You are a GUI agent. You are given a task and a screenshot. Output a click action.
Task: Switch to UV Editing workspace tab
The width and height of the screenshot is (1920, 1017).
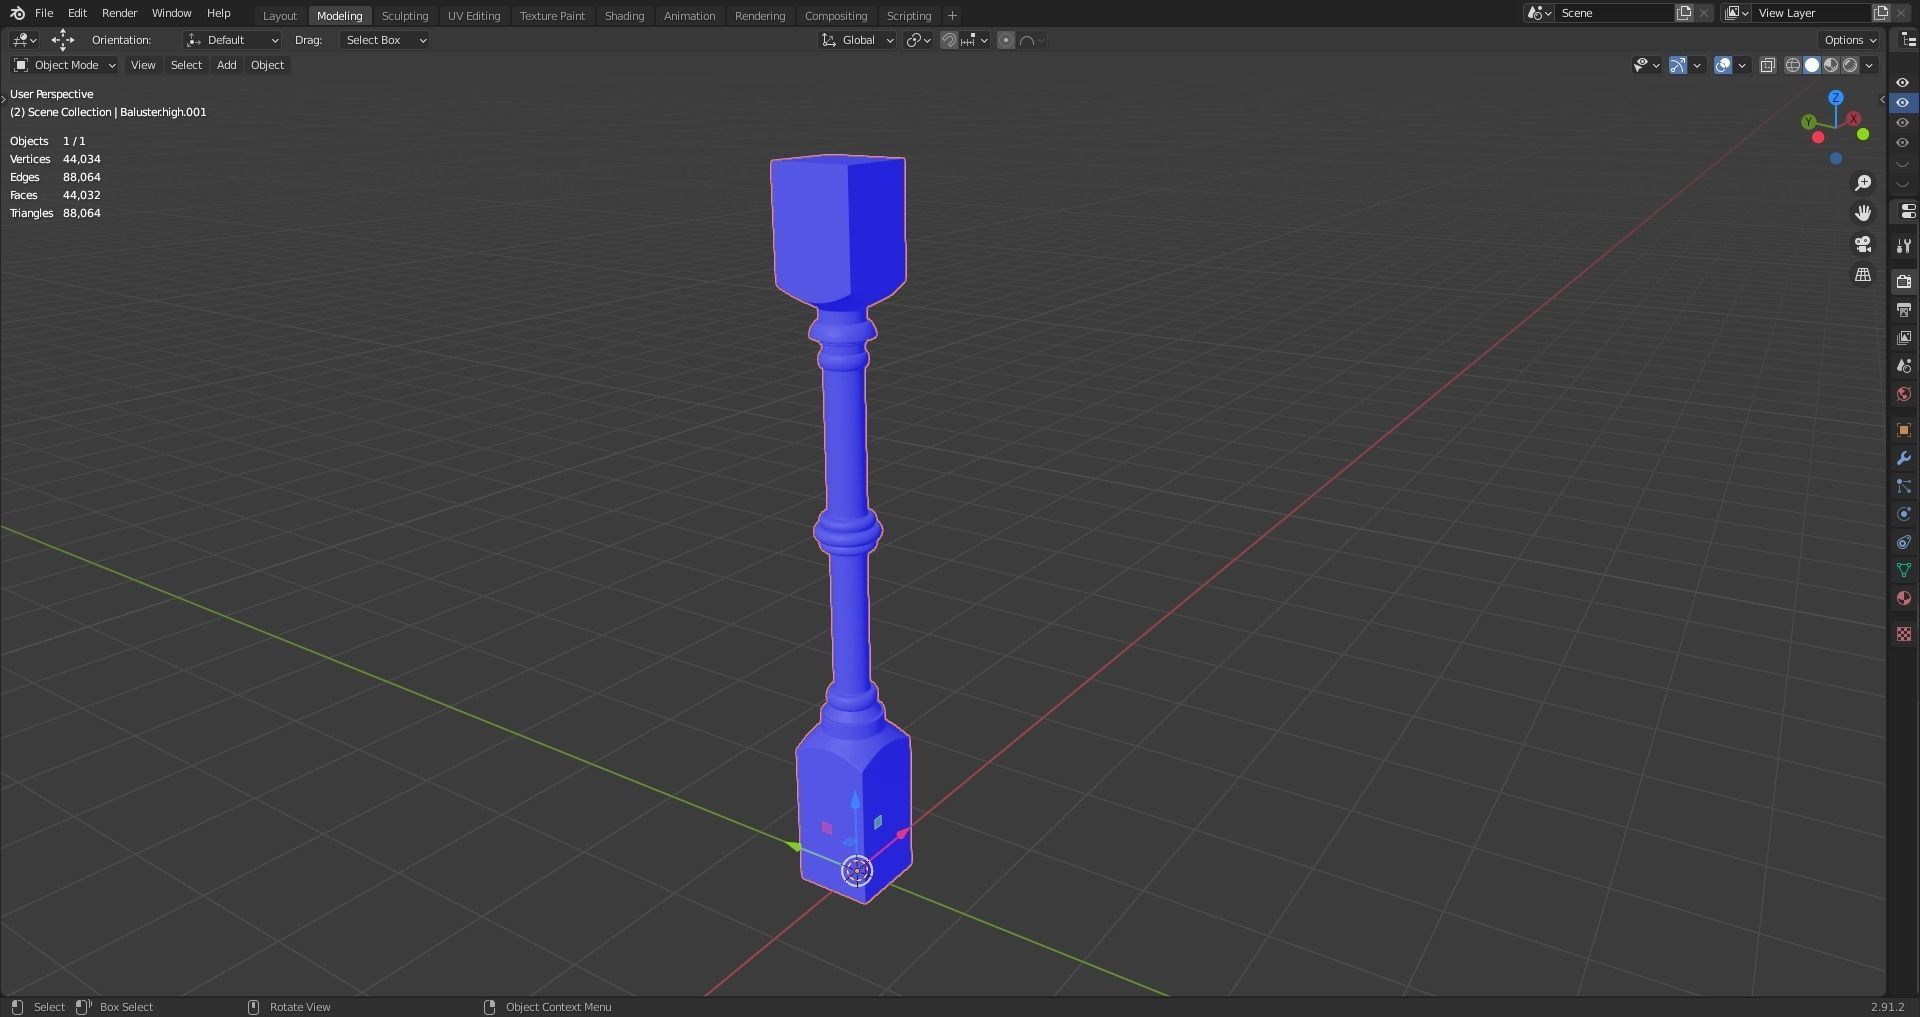pyautogui.click(x=474, y=16)
